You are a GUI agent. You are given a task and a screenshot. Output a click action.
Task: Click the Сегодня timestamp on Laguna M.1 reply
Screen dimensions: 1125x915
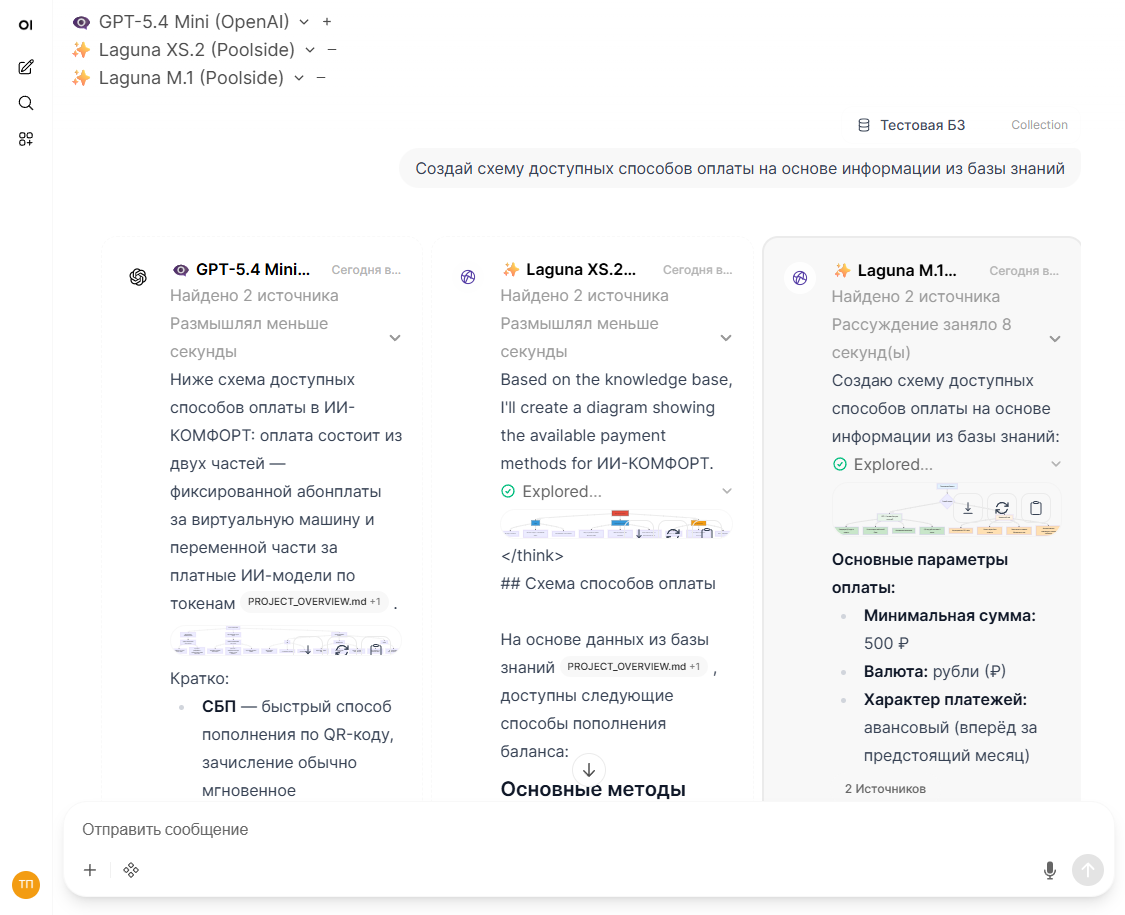(x=1024, y=271)
